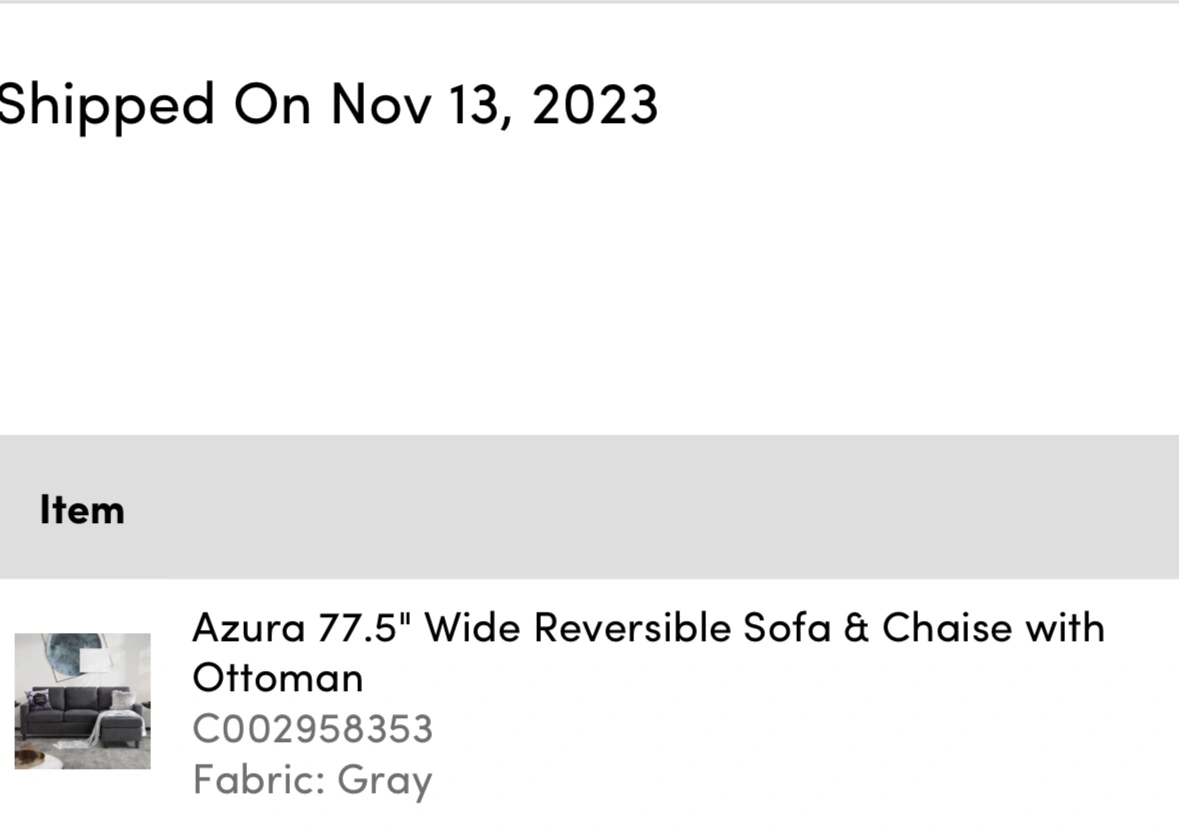Viewport: 1179px width, 832px height.
Task: Open the gray sofa product thumbnail
Action: [x=83, y=700]
